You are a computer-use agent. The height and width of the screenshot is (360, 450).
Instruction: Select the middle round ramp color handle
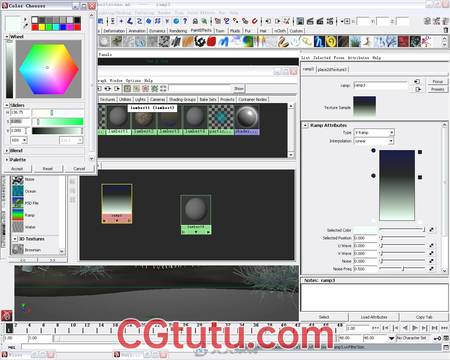tap(373, 176)
